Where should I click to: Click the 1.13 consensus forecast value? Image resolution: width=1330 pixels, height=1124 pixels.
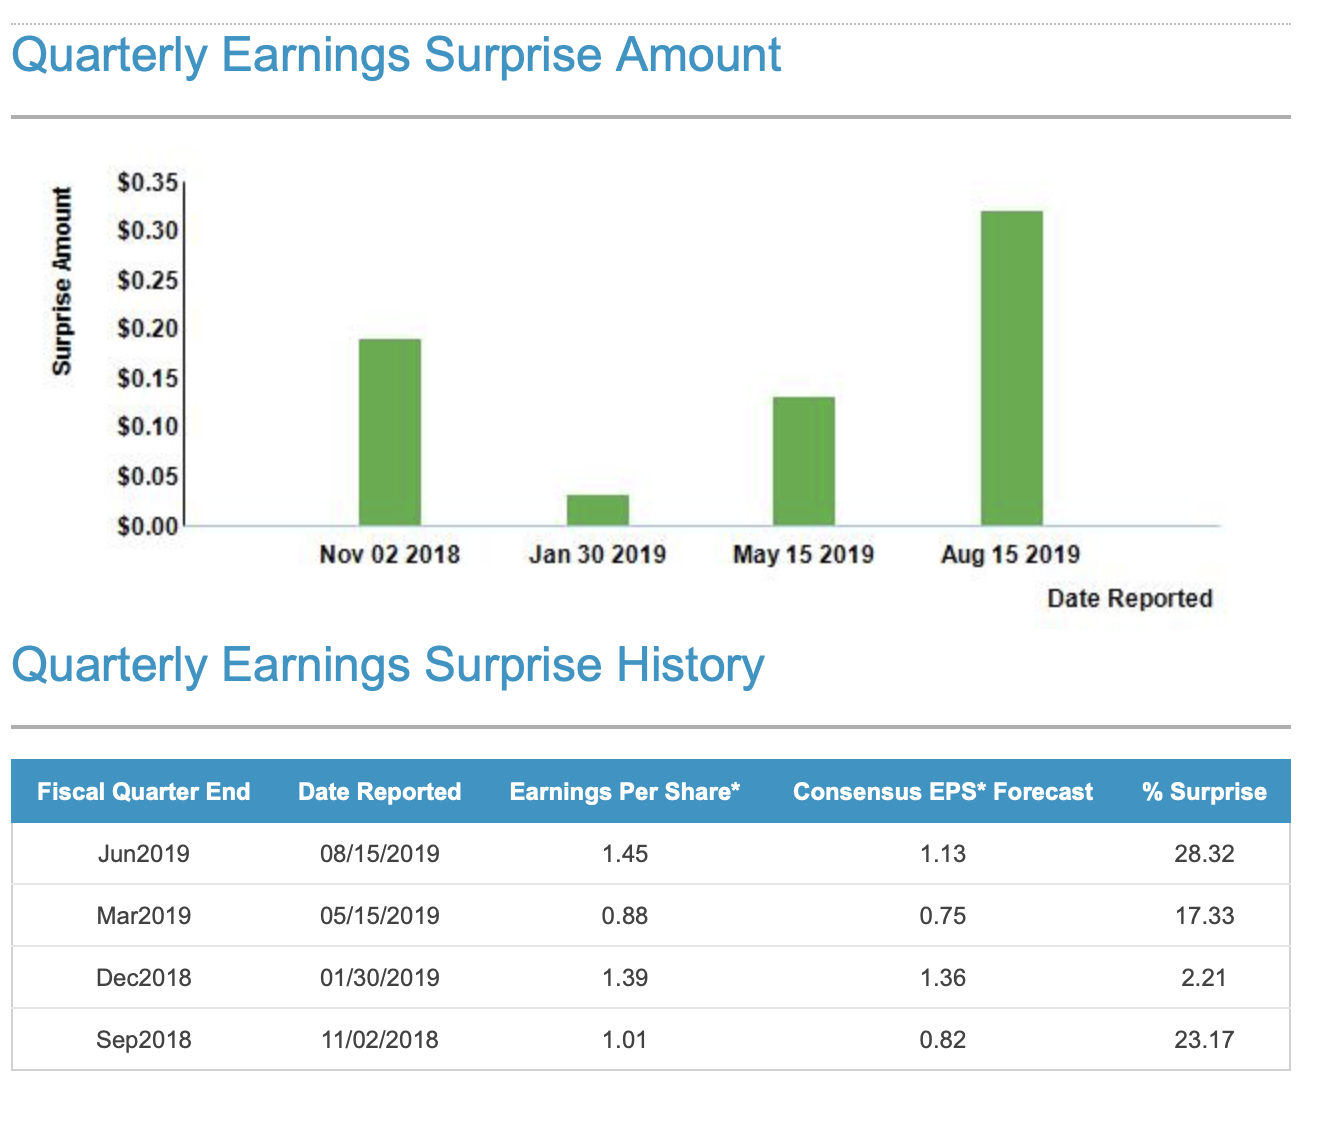coord(943,854)
